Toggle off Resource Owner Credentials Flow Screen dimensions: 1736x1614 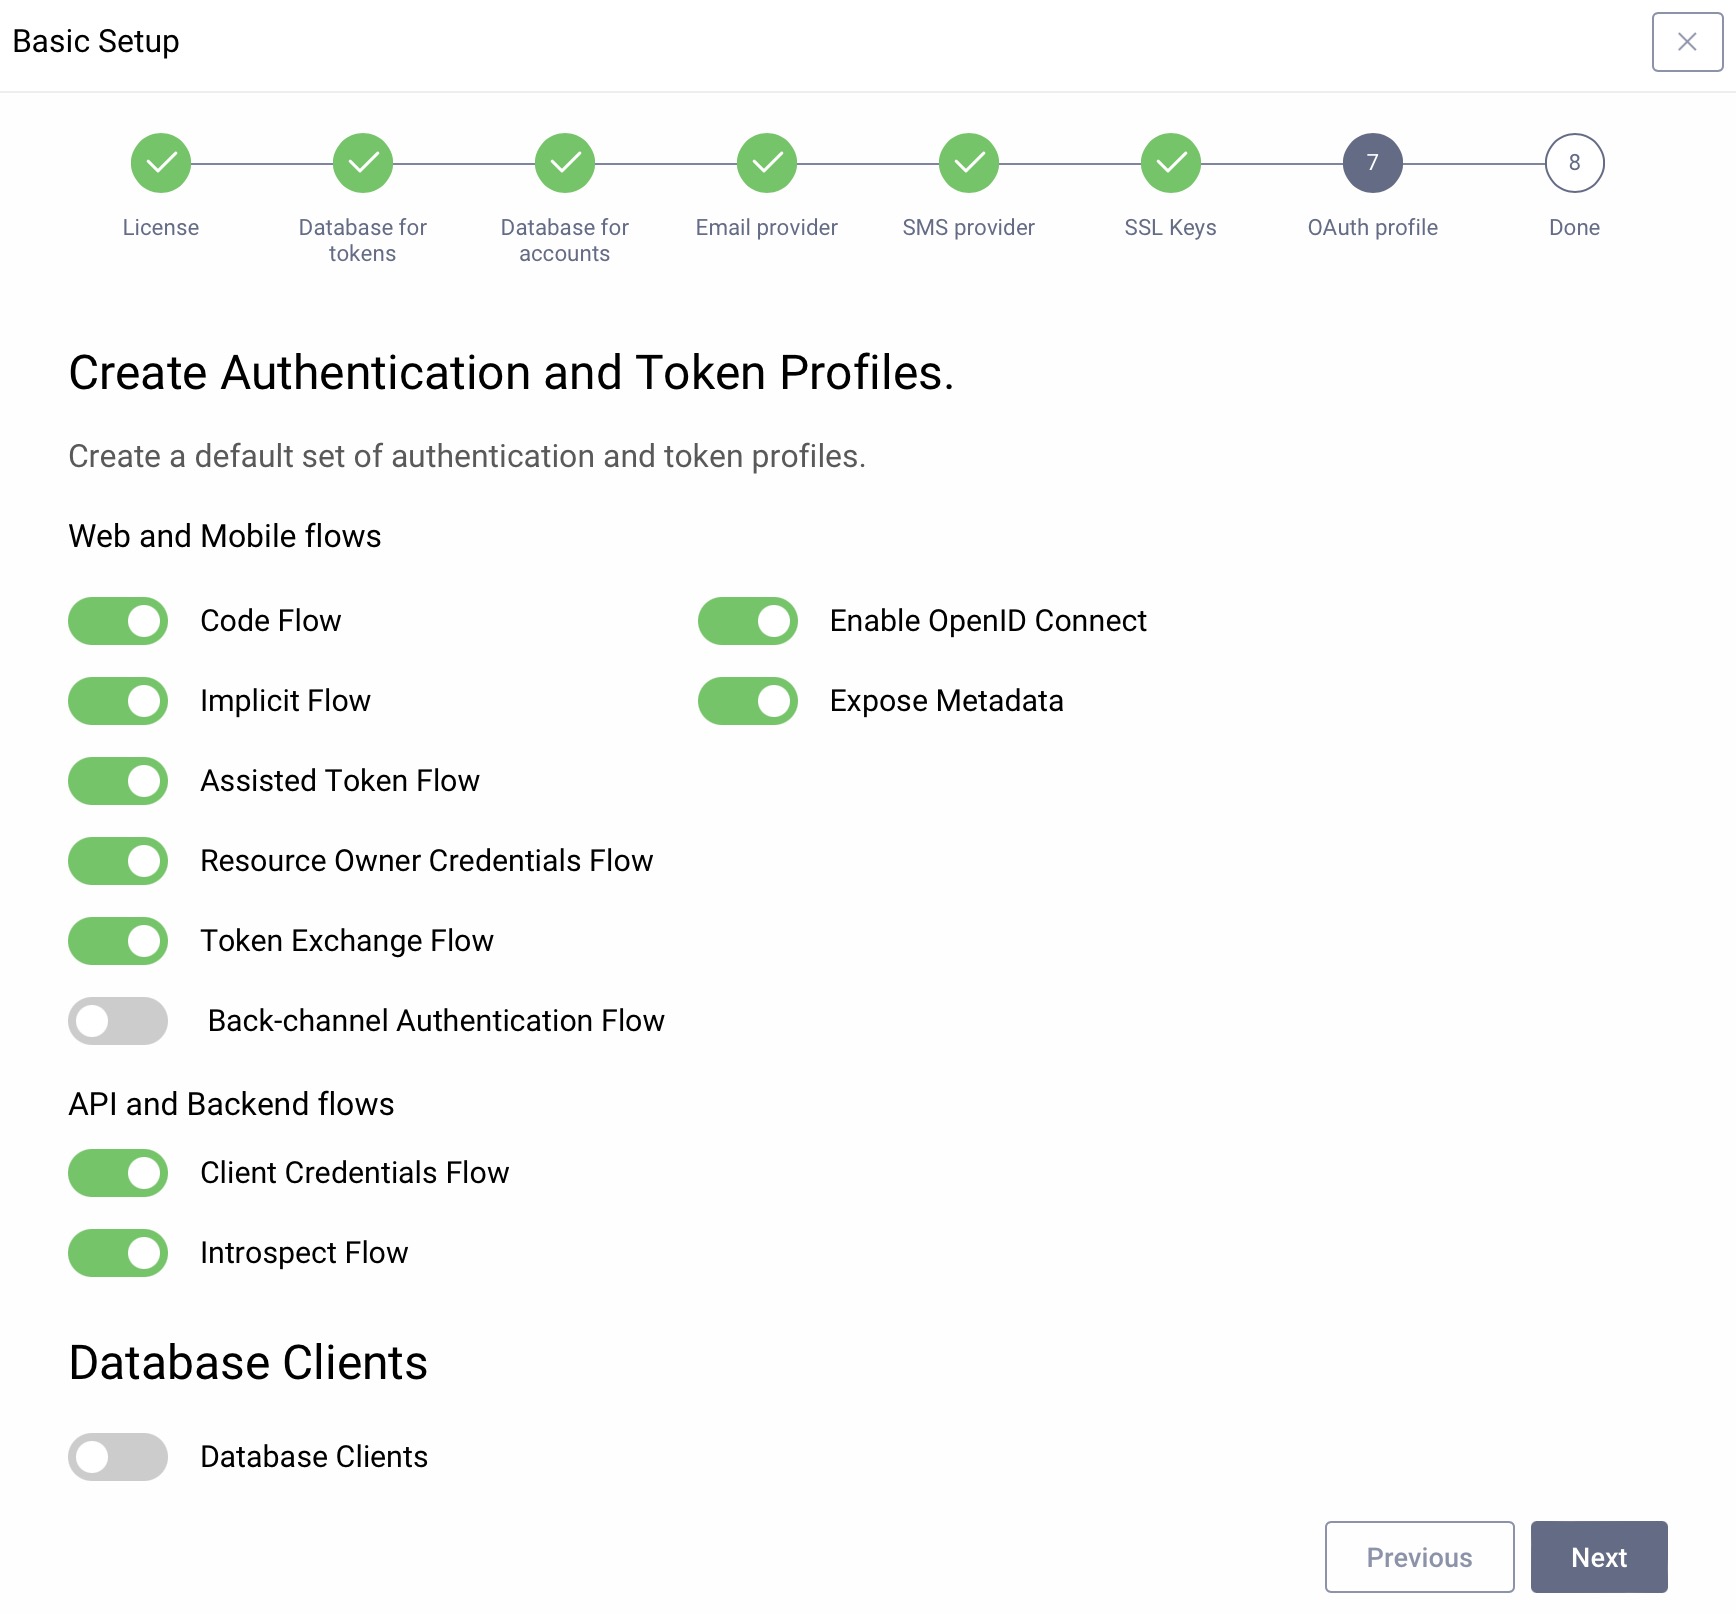[x=117, y=861]
